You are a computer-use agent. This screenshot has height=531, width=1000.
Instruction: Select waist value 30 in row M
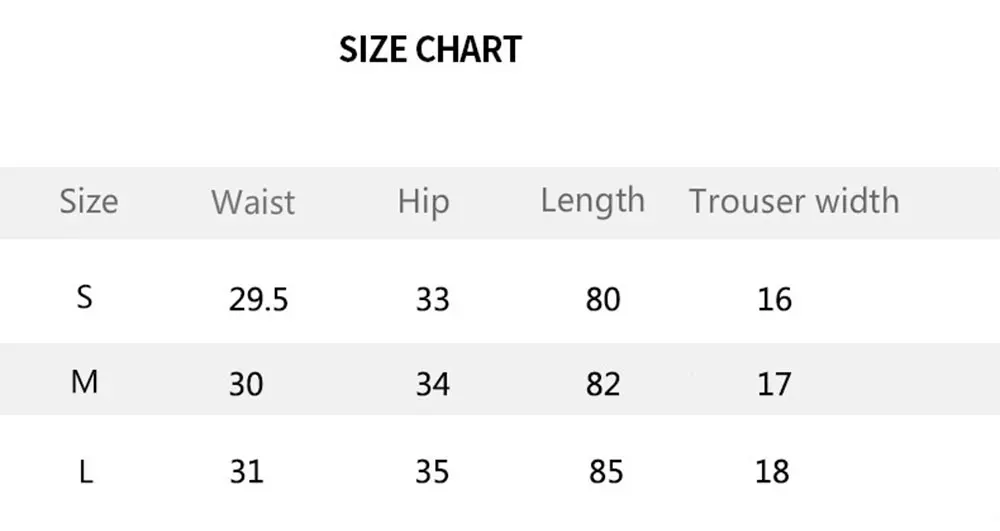point(246,384)
